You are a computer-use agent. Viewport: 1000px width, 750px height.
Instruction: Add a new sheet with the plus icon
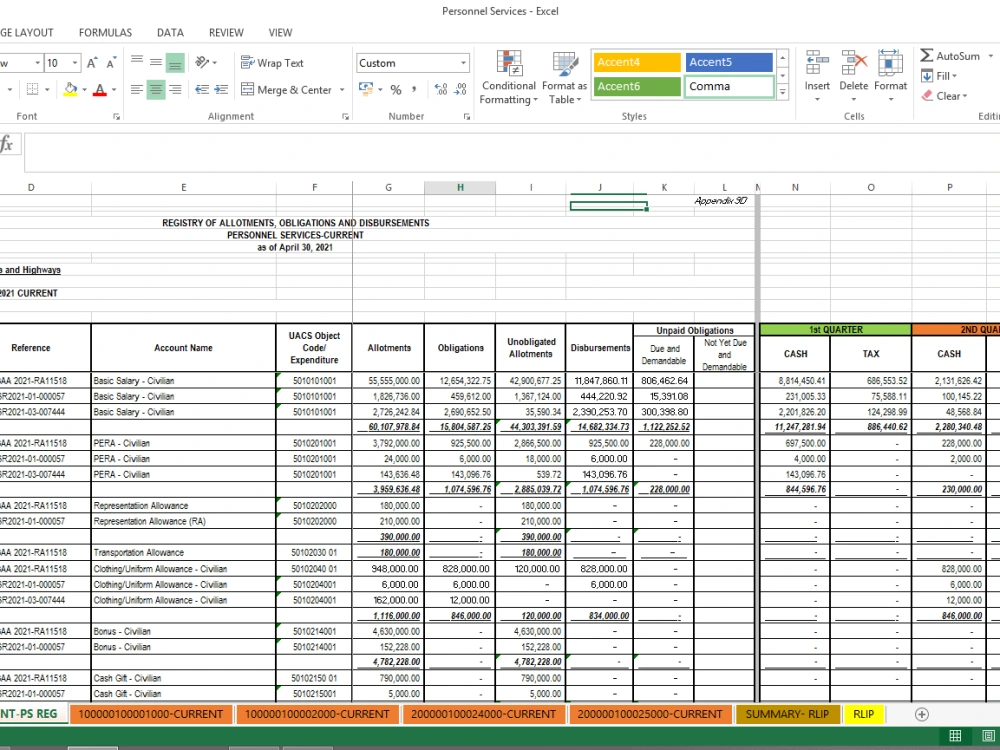[x=922, y=714]
